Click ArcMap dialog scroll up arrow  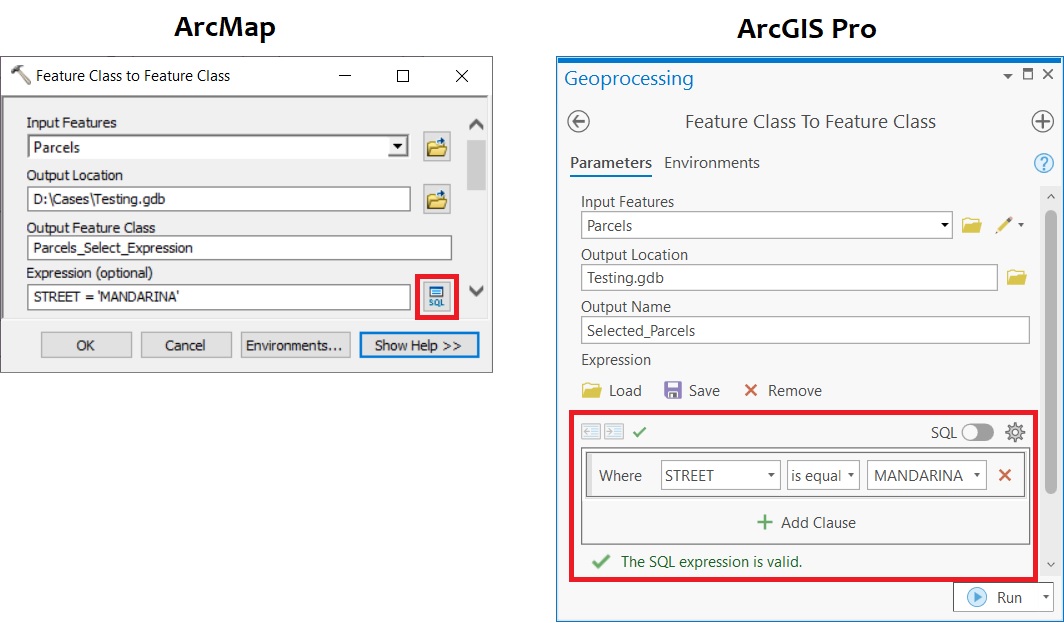point(476,125)
